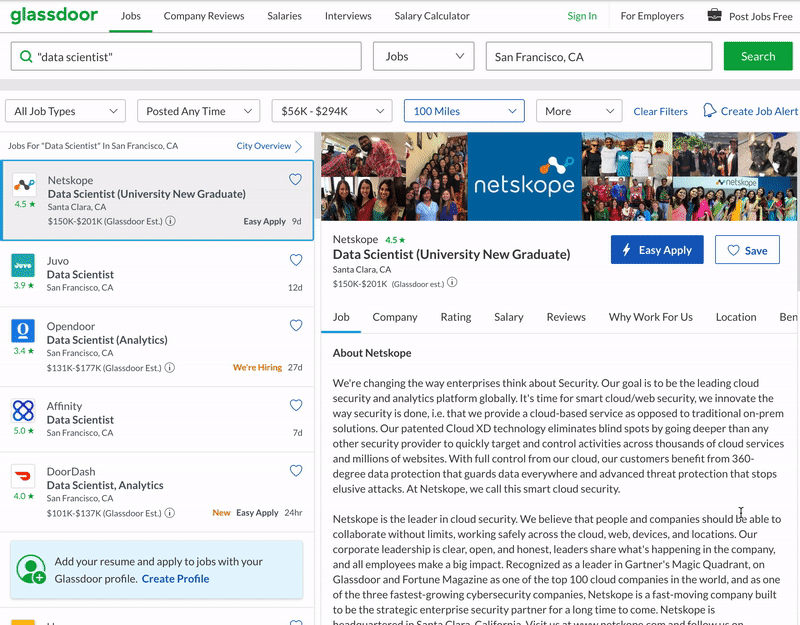
Task: Select the Affinity Data Scientist job title
Action: (80, 420)
